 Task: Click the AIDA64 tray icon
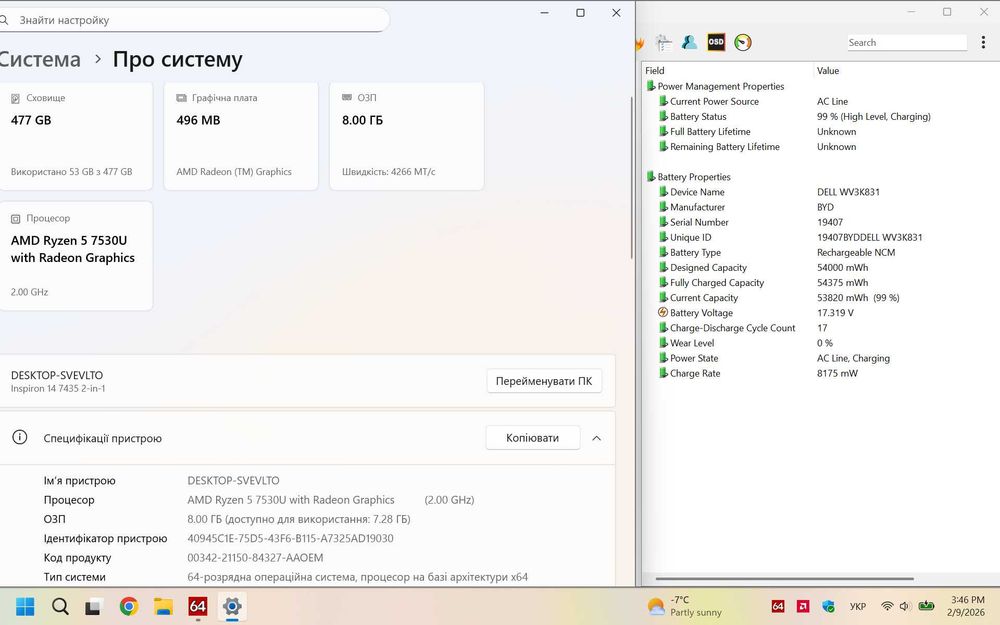click(777, 606)
